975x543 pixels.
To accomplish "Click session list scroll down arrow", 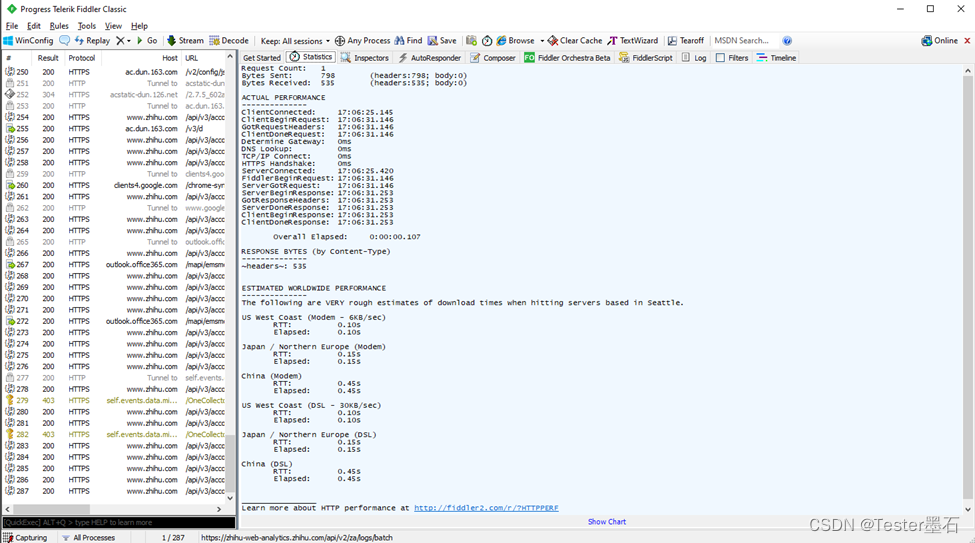I will pos(230,498).
